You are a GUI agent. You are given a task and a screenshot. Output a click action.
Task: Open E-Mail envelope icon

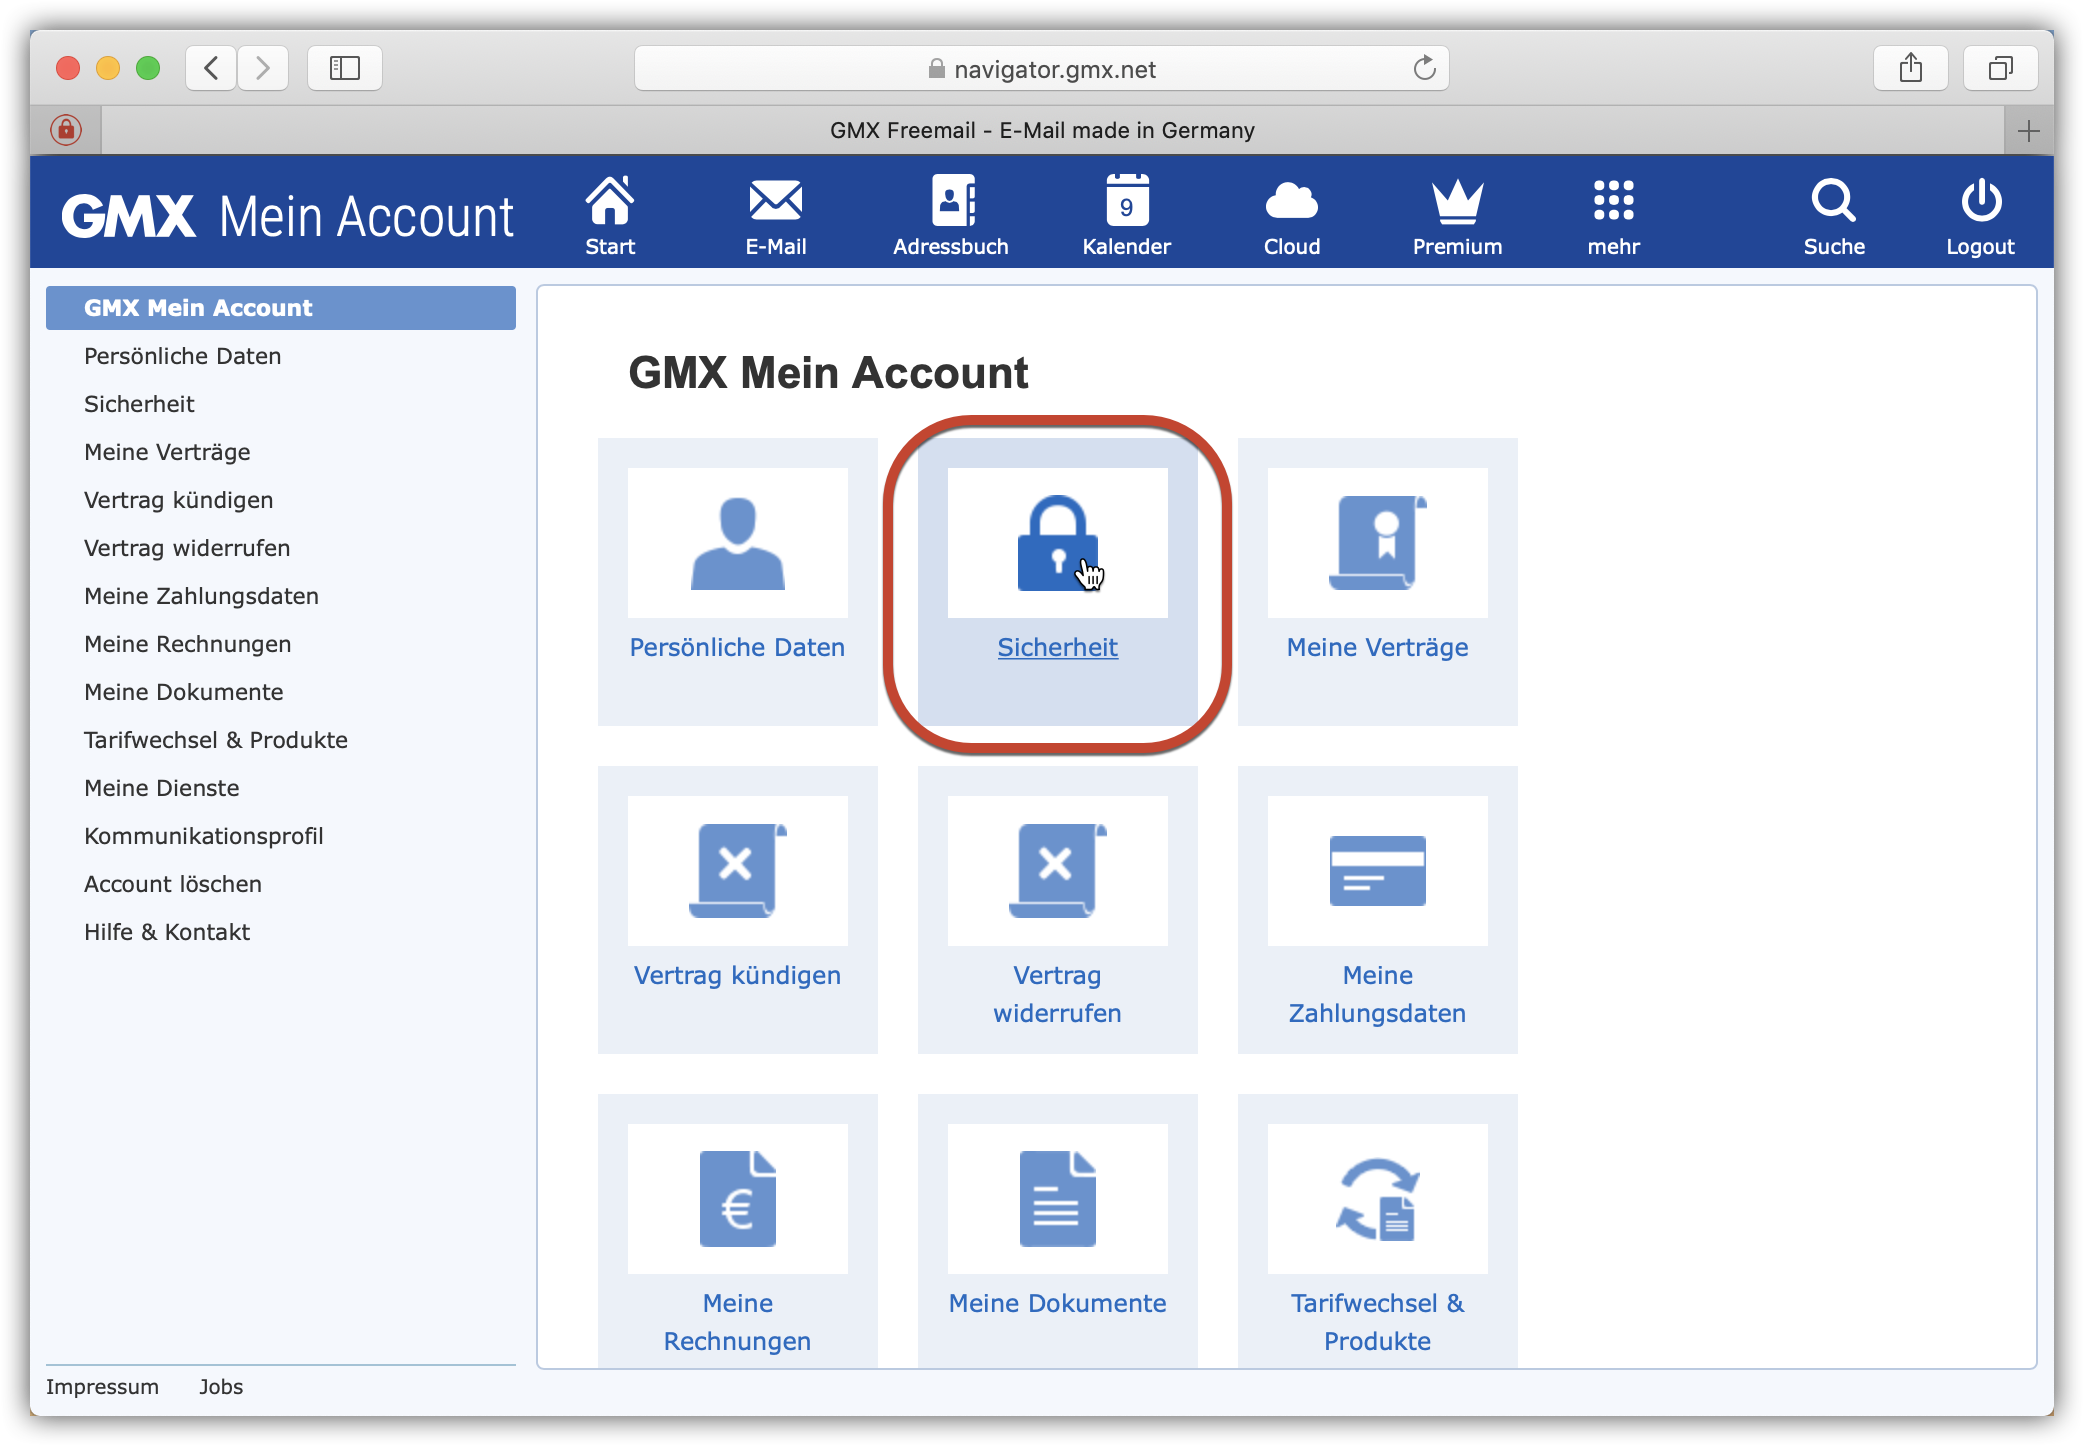coord(775,201)
